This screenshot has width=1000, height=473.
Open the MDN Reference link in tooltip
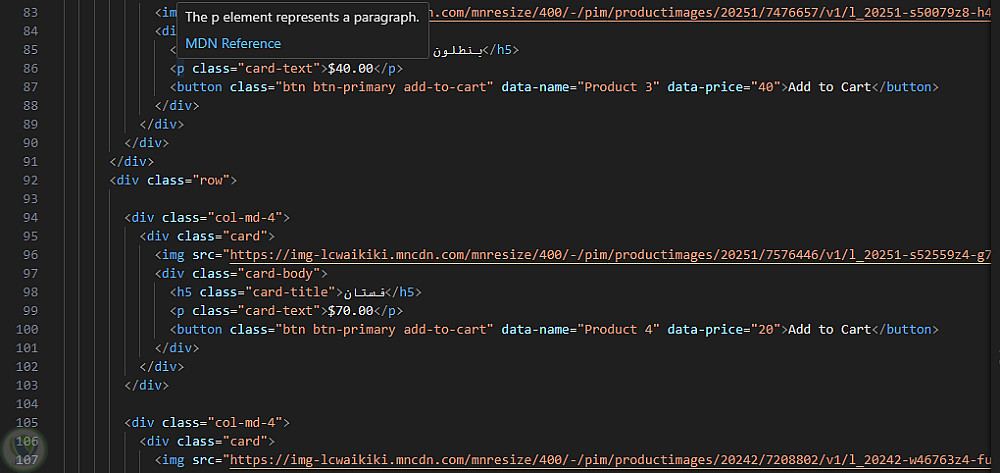(x=233, y=43)
